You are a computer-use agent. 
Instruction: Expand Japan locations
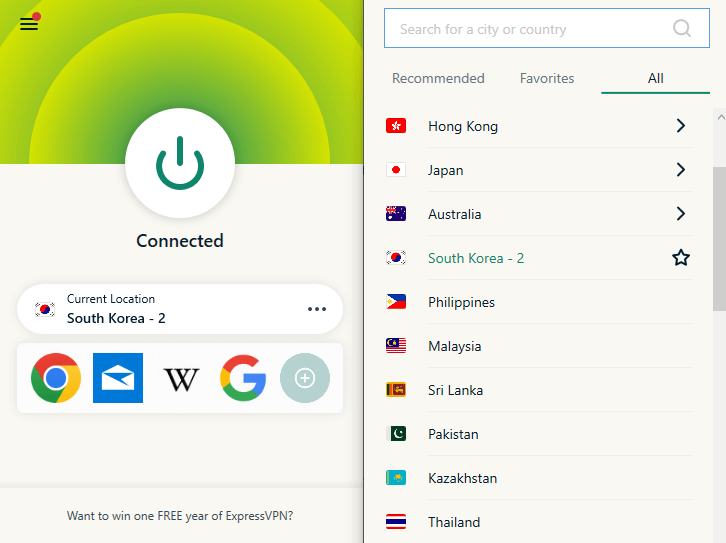pyautogui.click(x=680, y=169)
